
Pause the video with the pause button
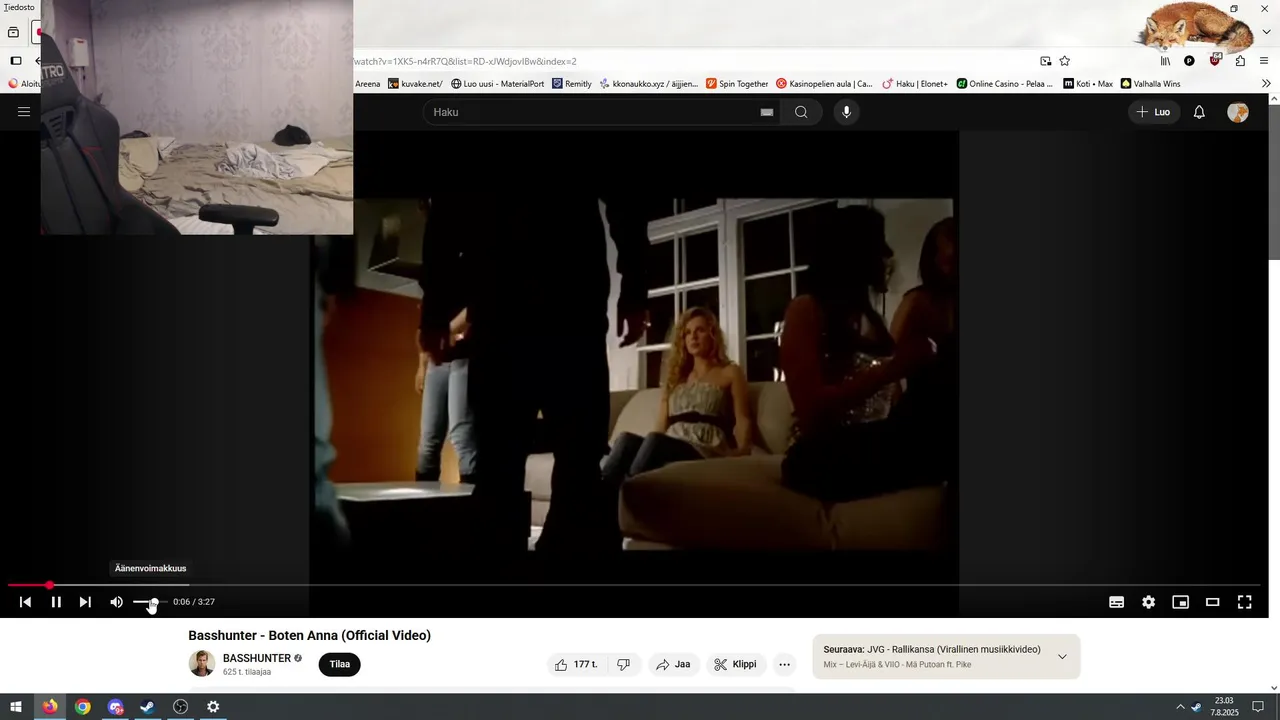(x=56, y=602)
